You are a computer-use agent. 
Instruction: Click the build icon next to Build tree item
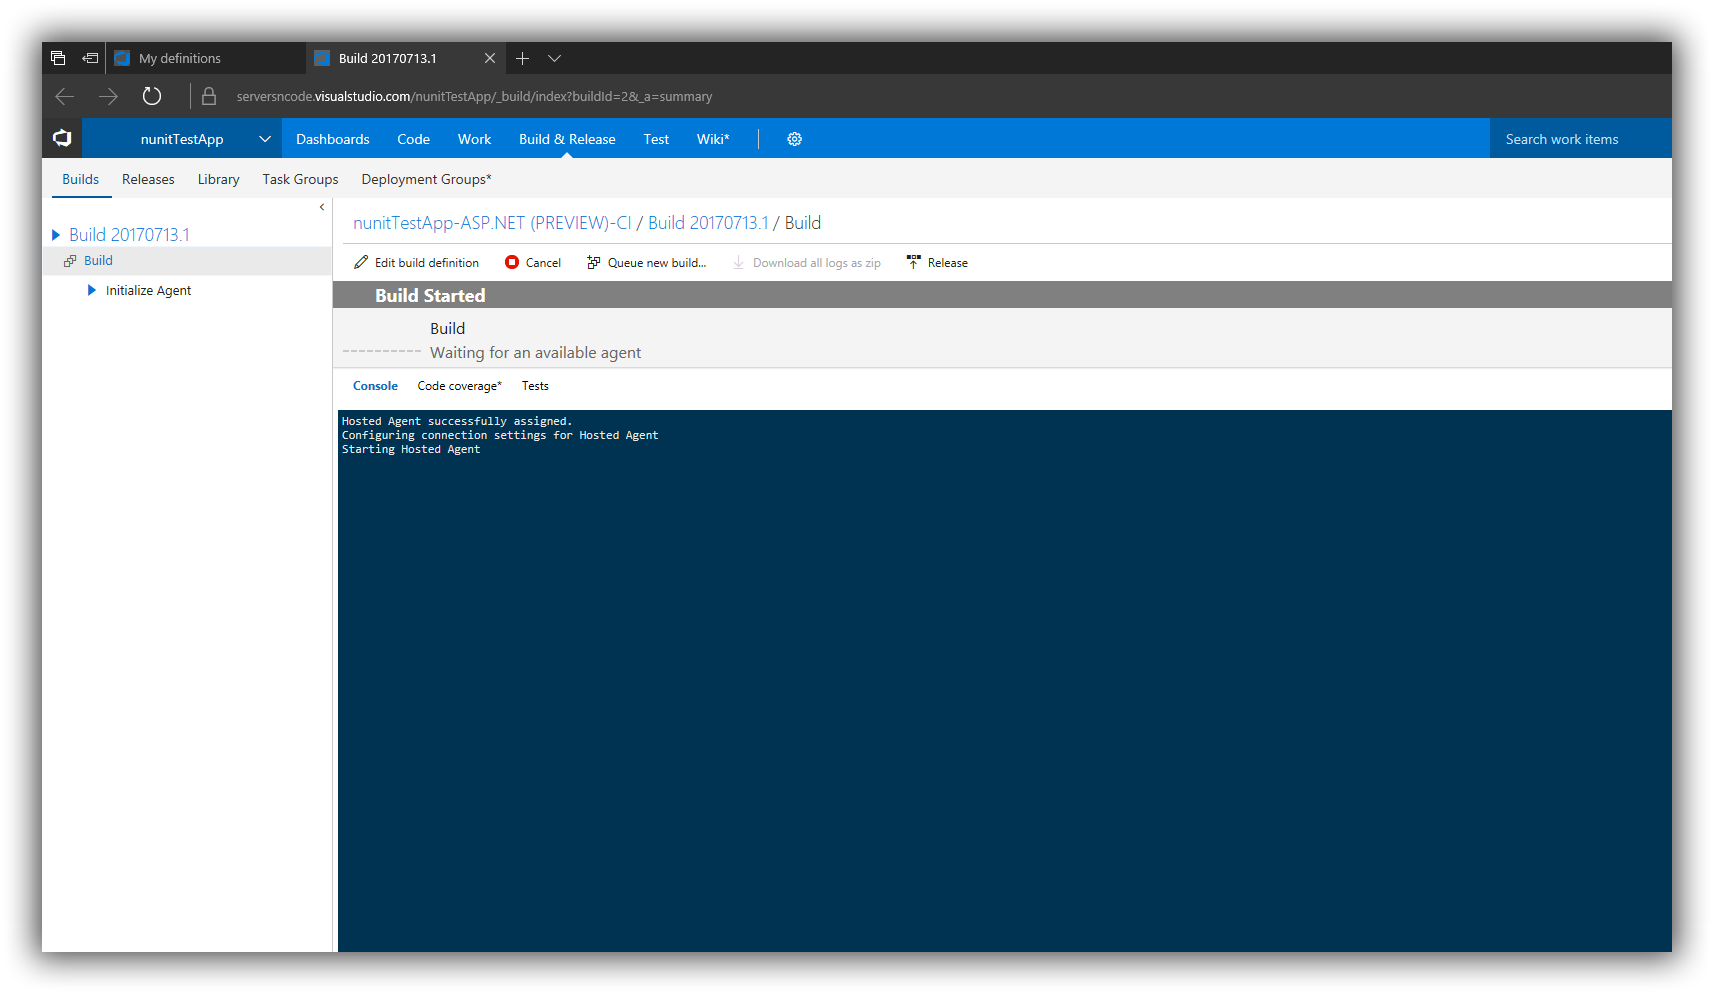pos(70,261)
